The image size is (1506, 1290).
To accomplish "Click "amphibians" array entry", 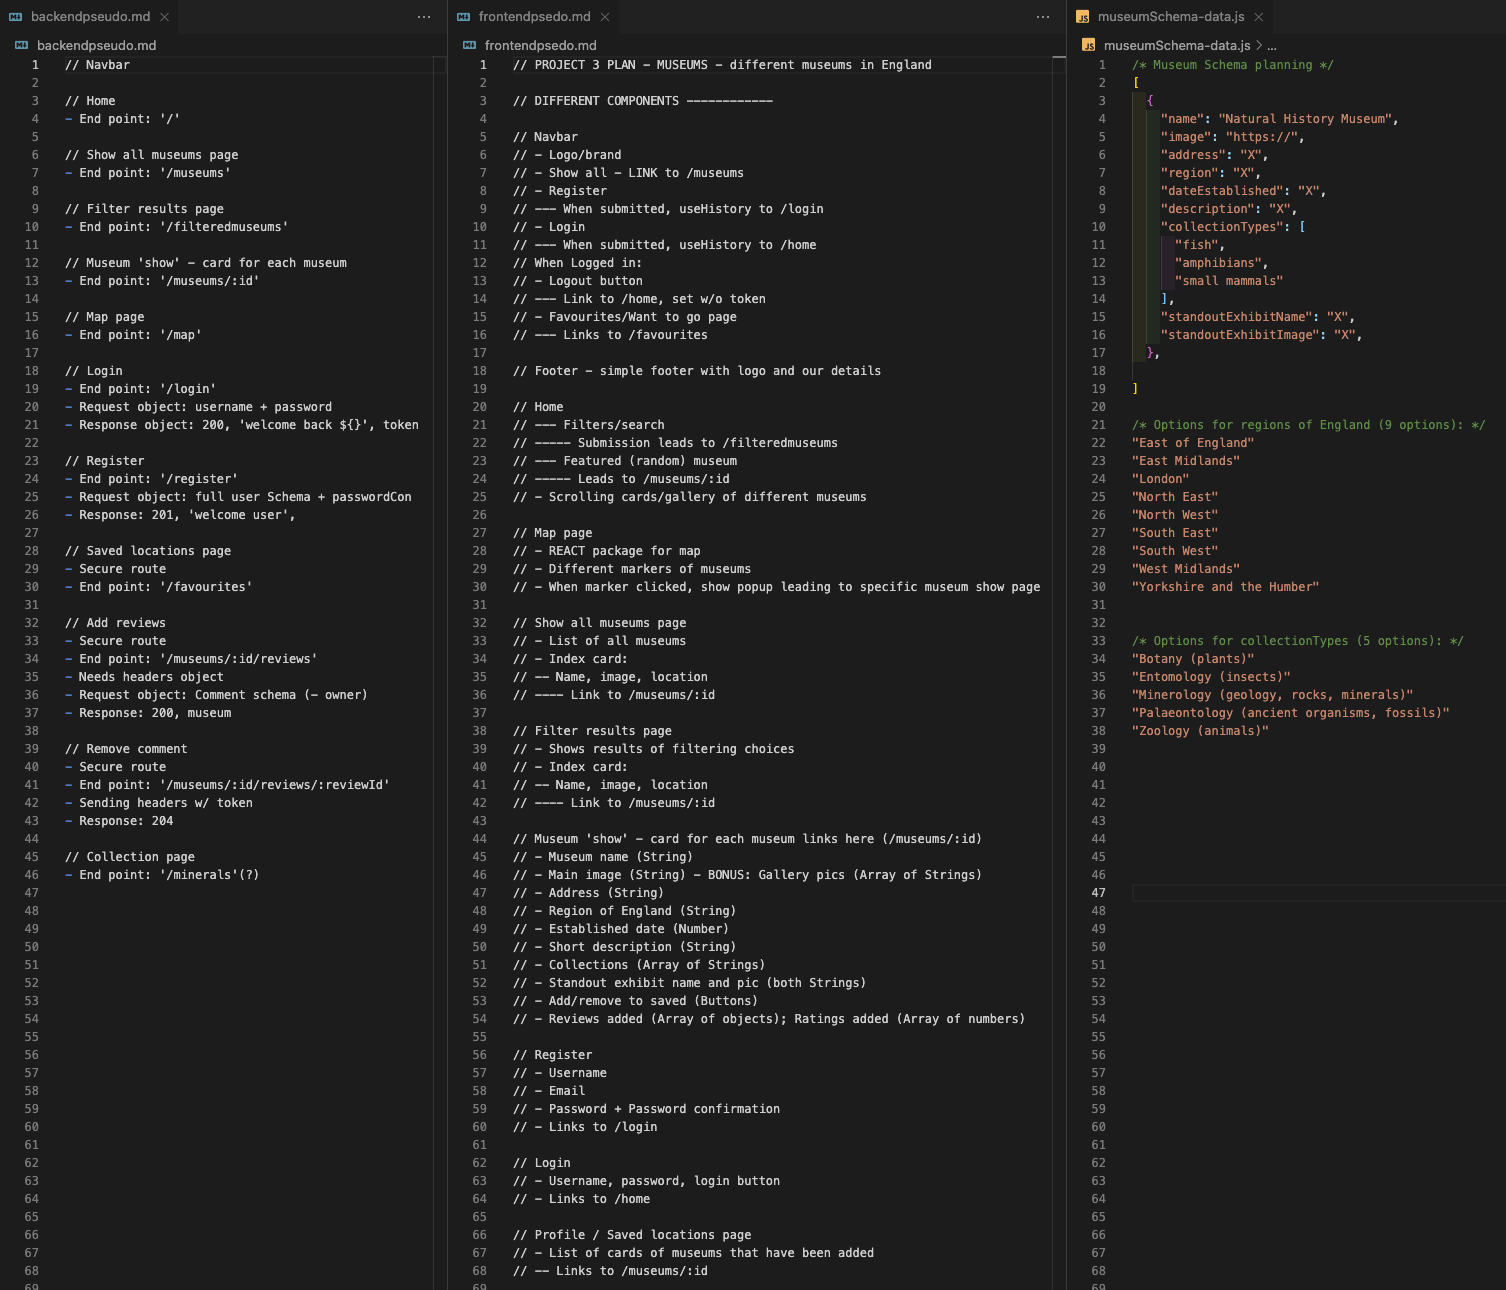I will click(1221, 263).
